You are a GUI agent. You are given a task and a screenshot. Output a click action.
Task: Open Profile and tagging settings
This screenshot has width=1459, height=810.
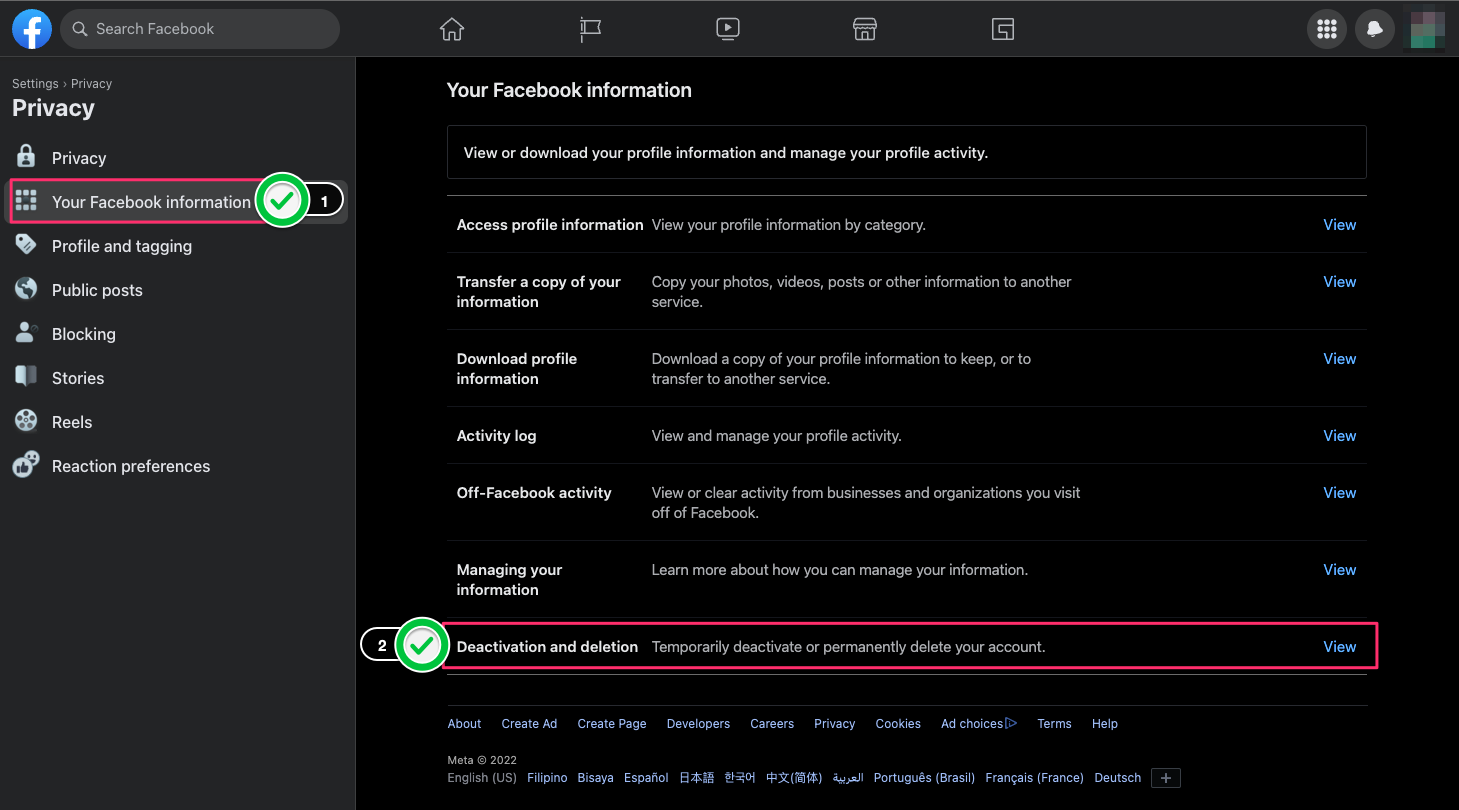pos(178,246)
